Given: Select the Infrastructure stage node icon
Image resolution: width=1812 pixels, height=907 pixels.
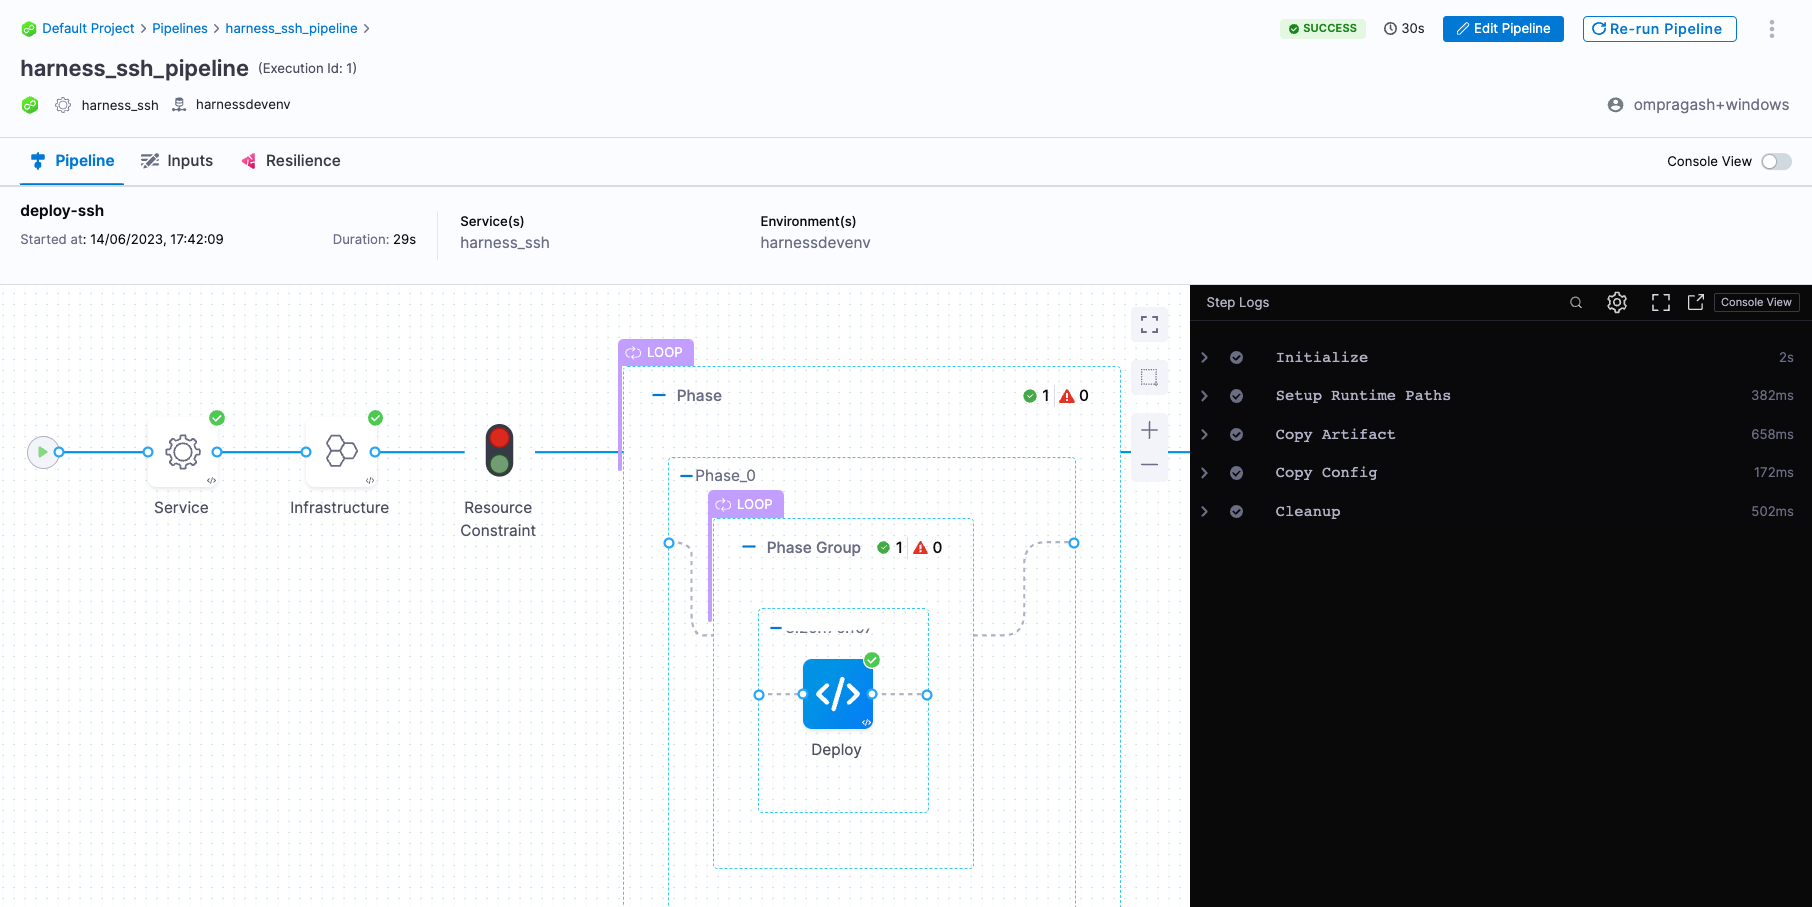Looking at the screenshot, I should [x=341, y=452].
